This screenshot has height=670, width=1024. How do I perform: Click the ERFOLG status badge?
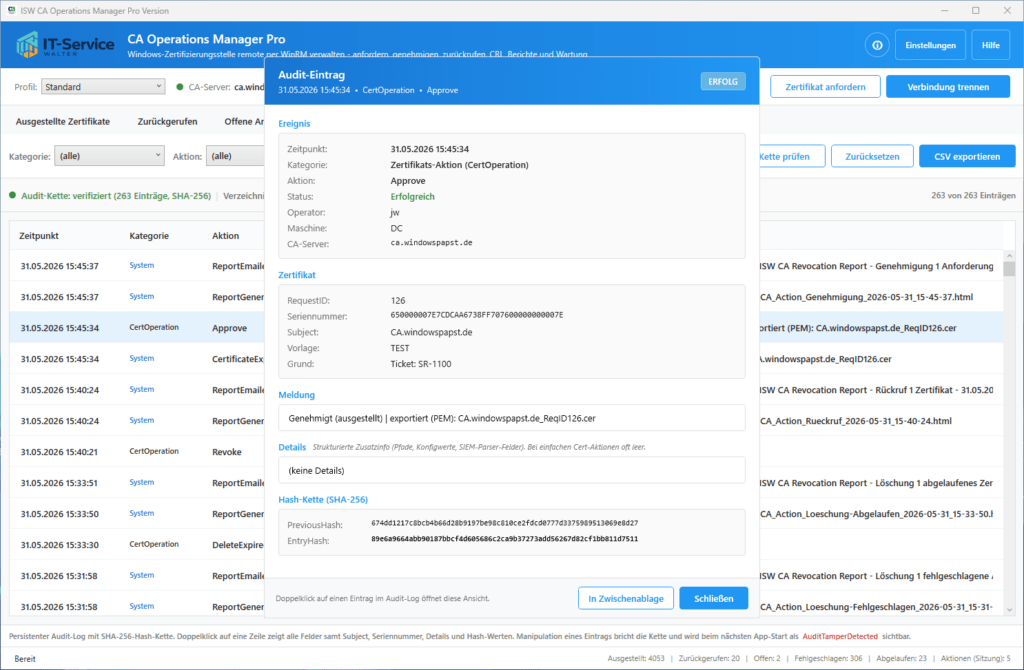723,82
